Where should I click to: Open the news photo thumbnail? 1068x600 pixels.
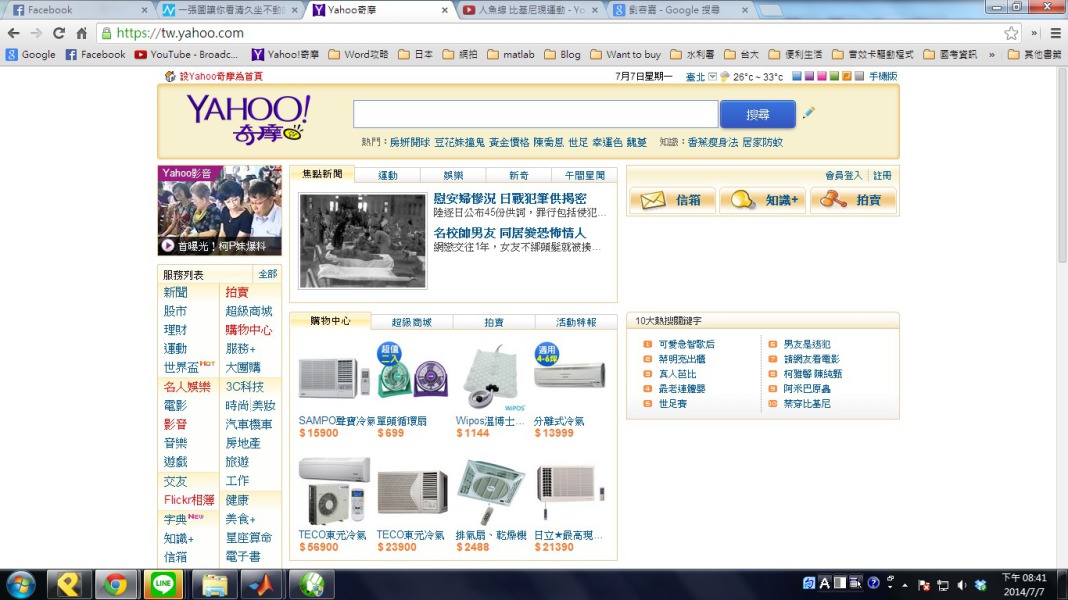362,240
